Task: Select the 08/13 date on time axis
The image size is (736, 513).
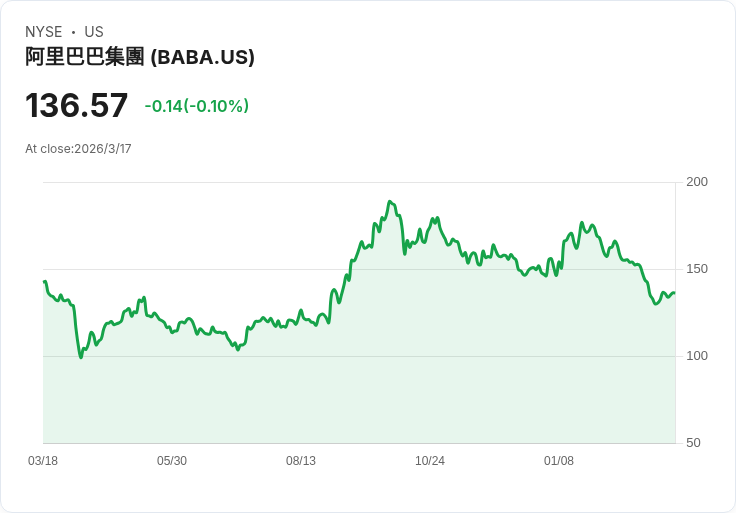Action: pos(301,461)
